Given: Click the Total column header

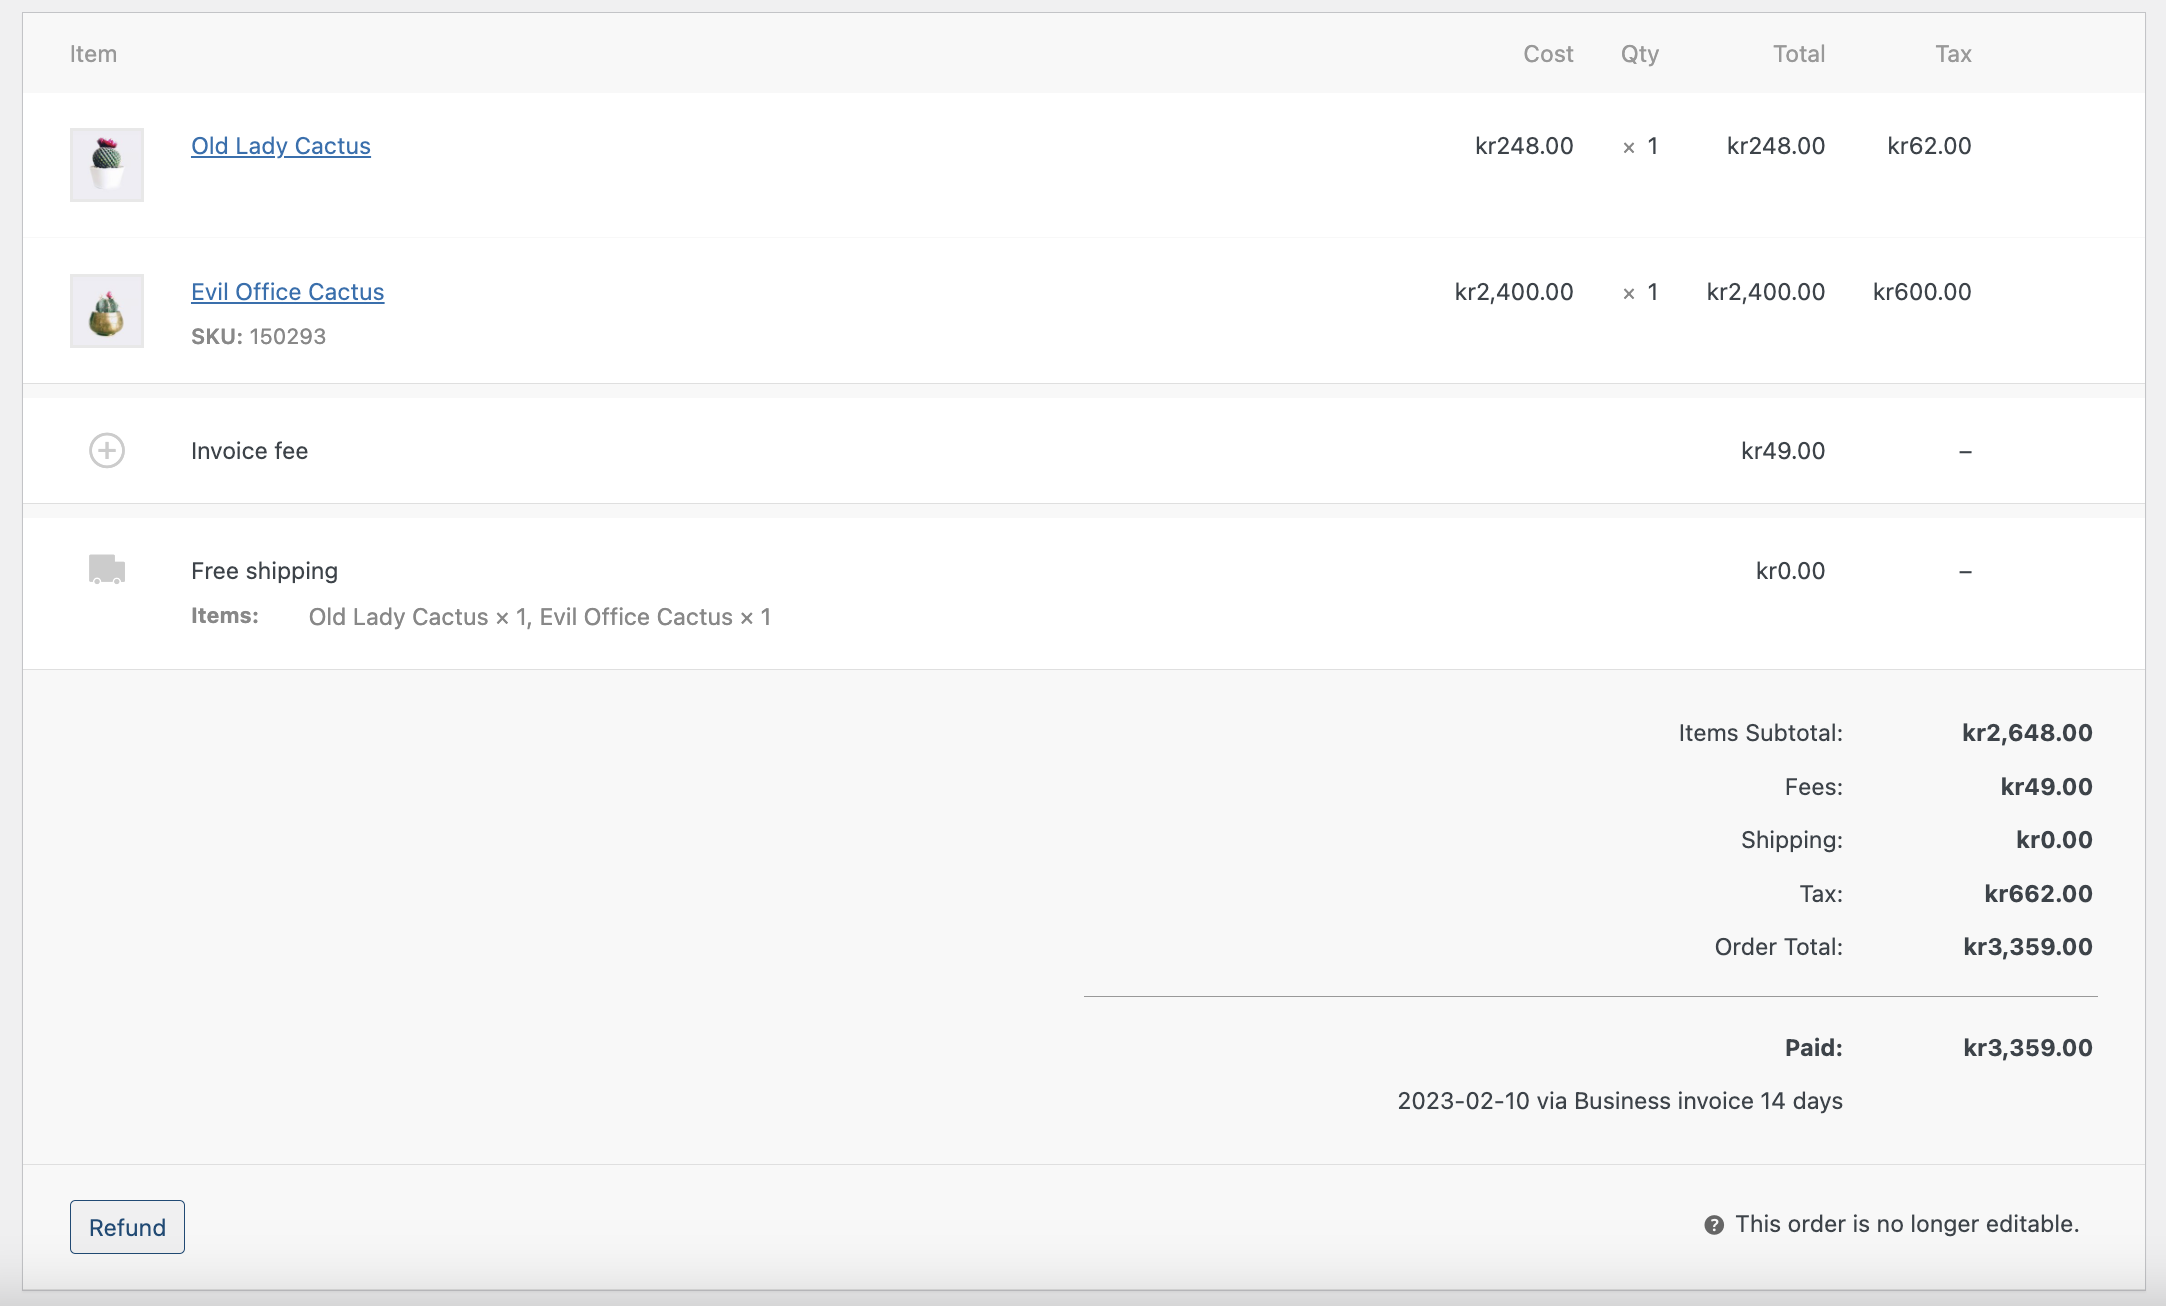Looking at the screenshot, I should (1799, 54).
